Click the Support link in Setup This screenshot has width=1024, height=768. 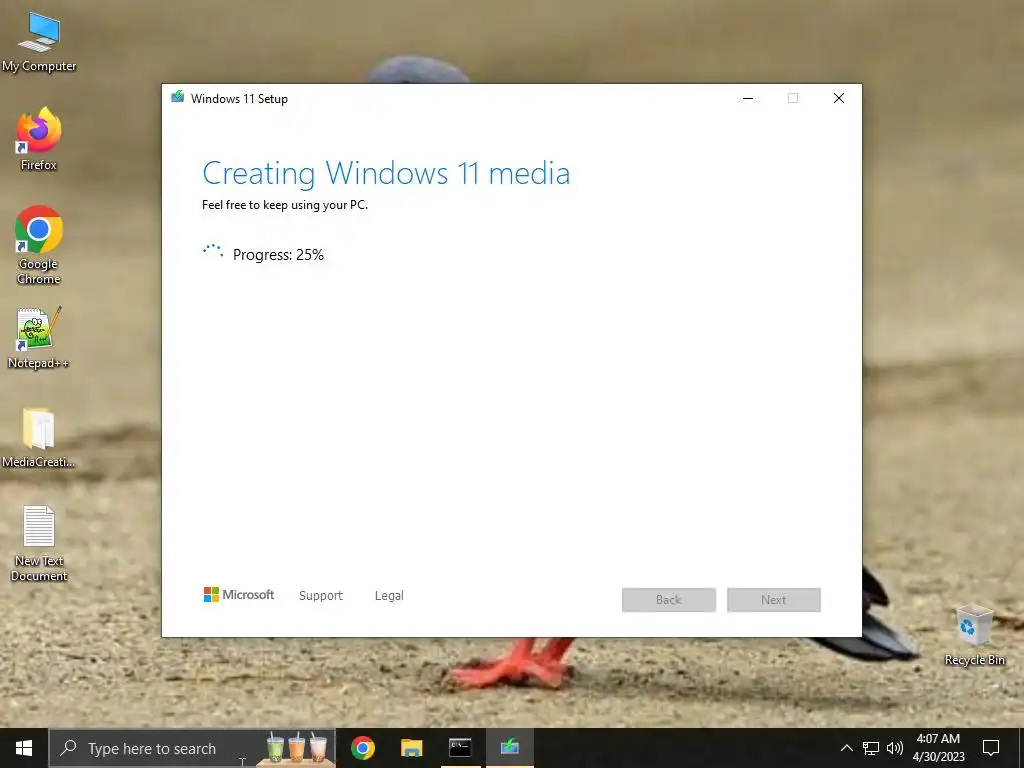[x=321, y=596]
